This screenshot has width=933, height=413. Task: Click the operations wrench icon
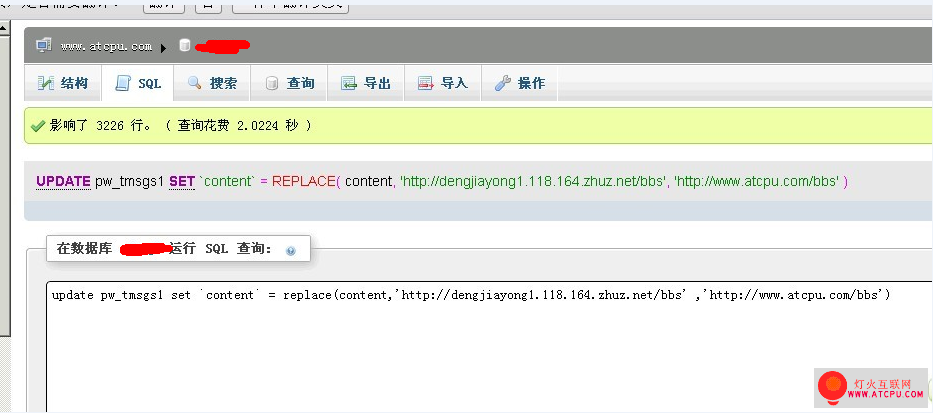503,83
